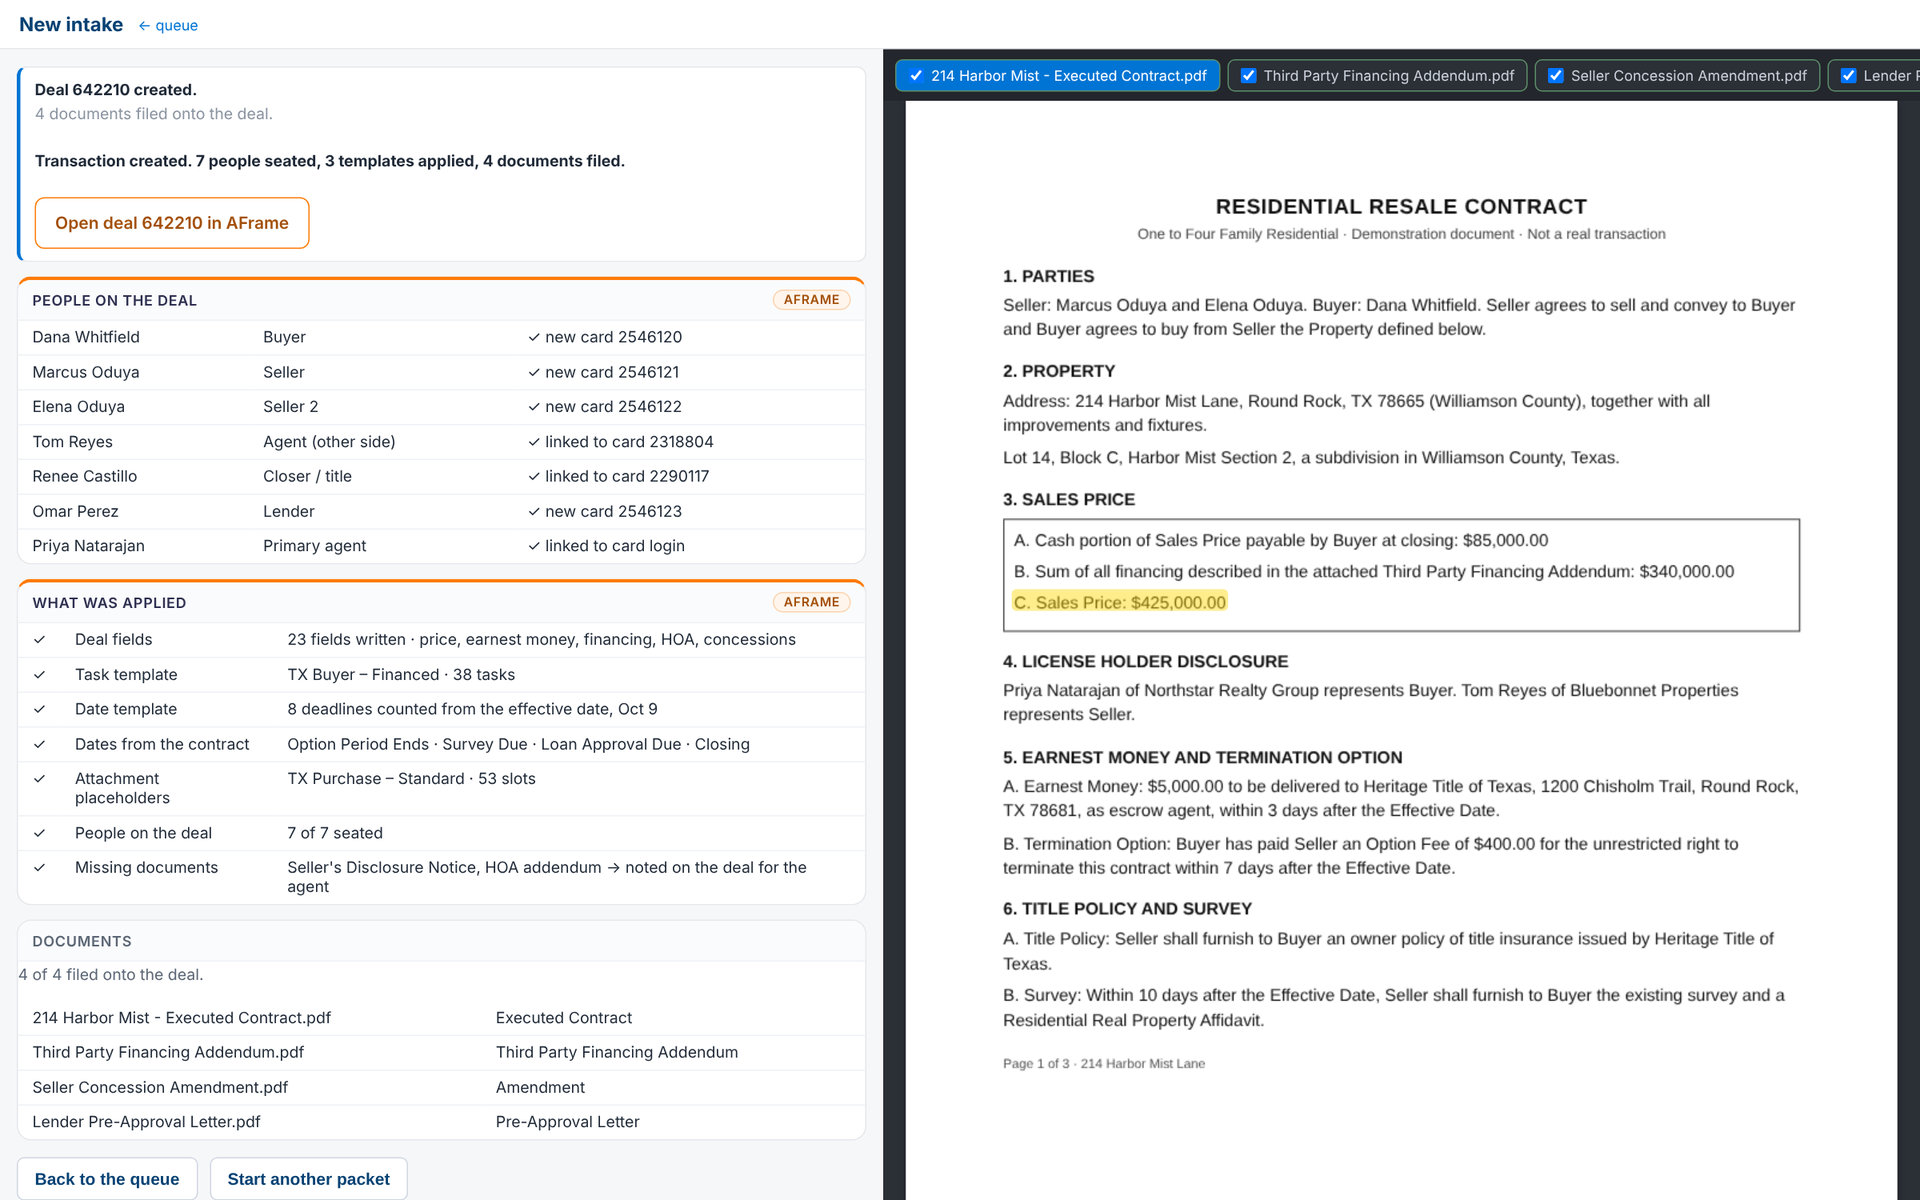Go back via the queue link
1920x1200 pixels.
[x=168, y=26]
